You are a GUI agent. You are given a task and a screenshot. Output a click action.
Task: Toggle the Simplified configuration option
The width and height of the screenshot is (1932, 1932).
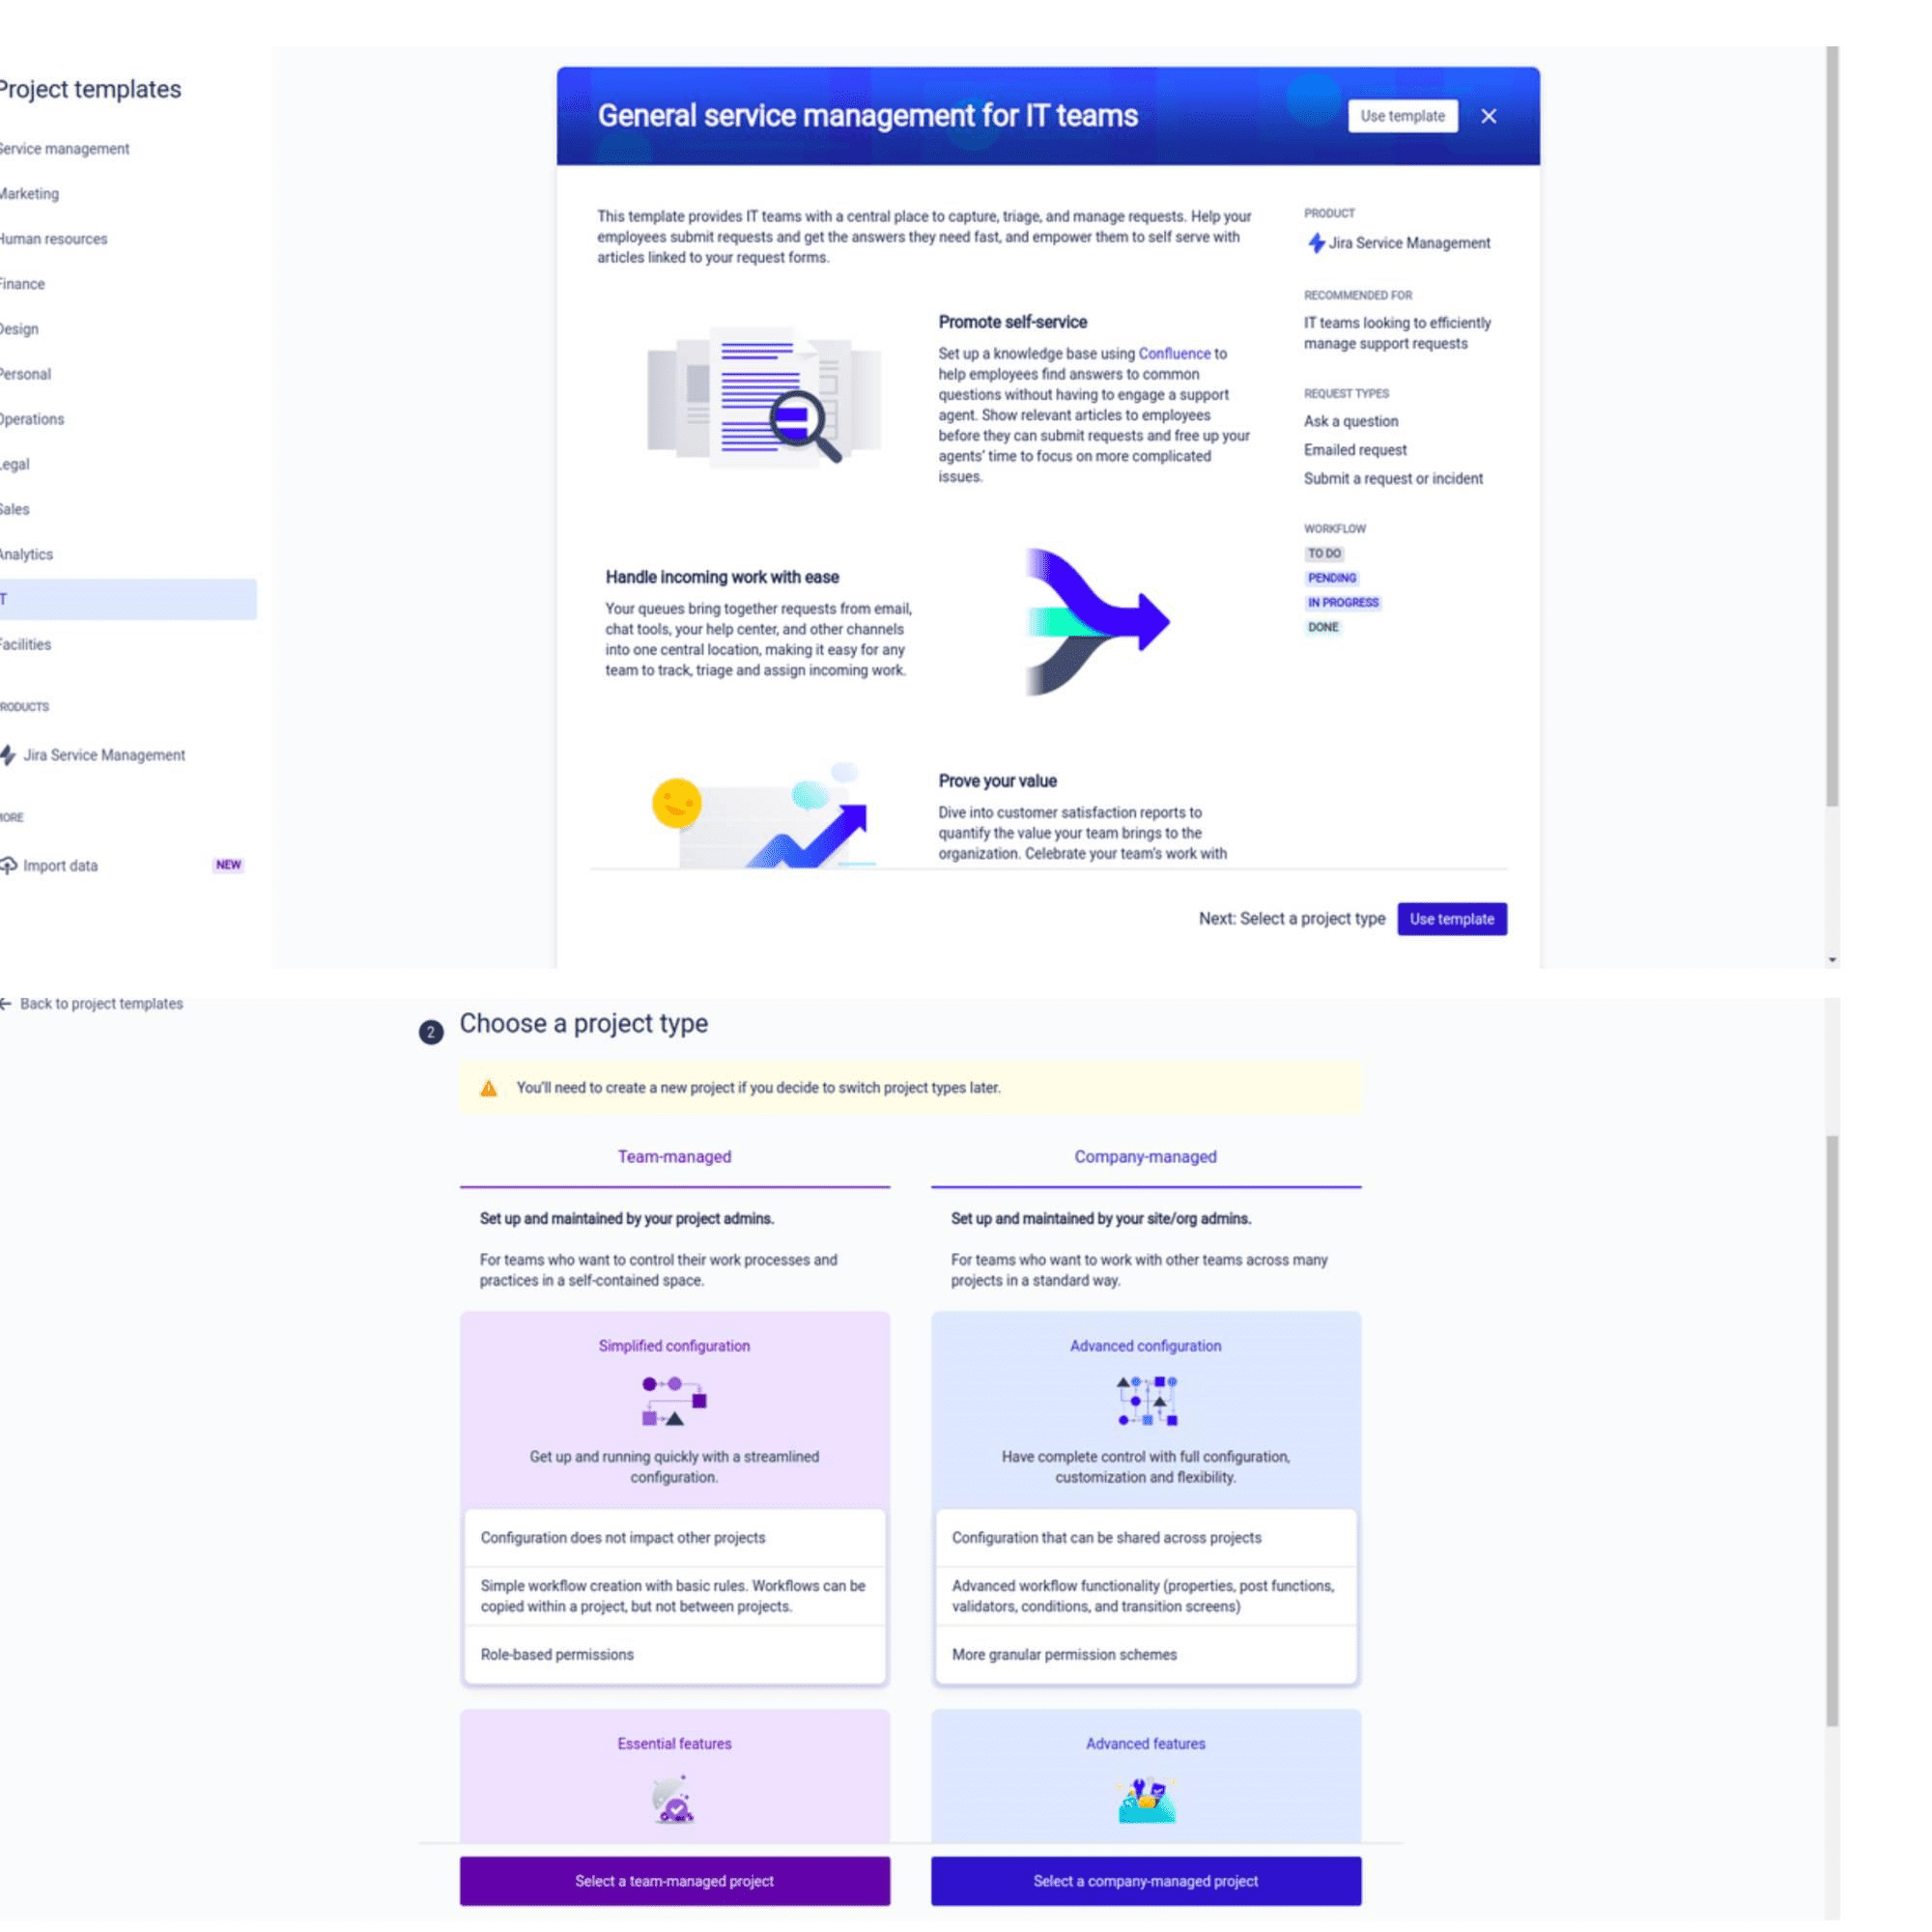(x=676, y=1345)
